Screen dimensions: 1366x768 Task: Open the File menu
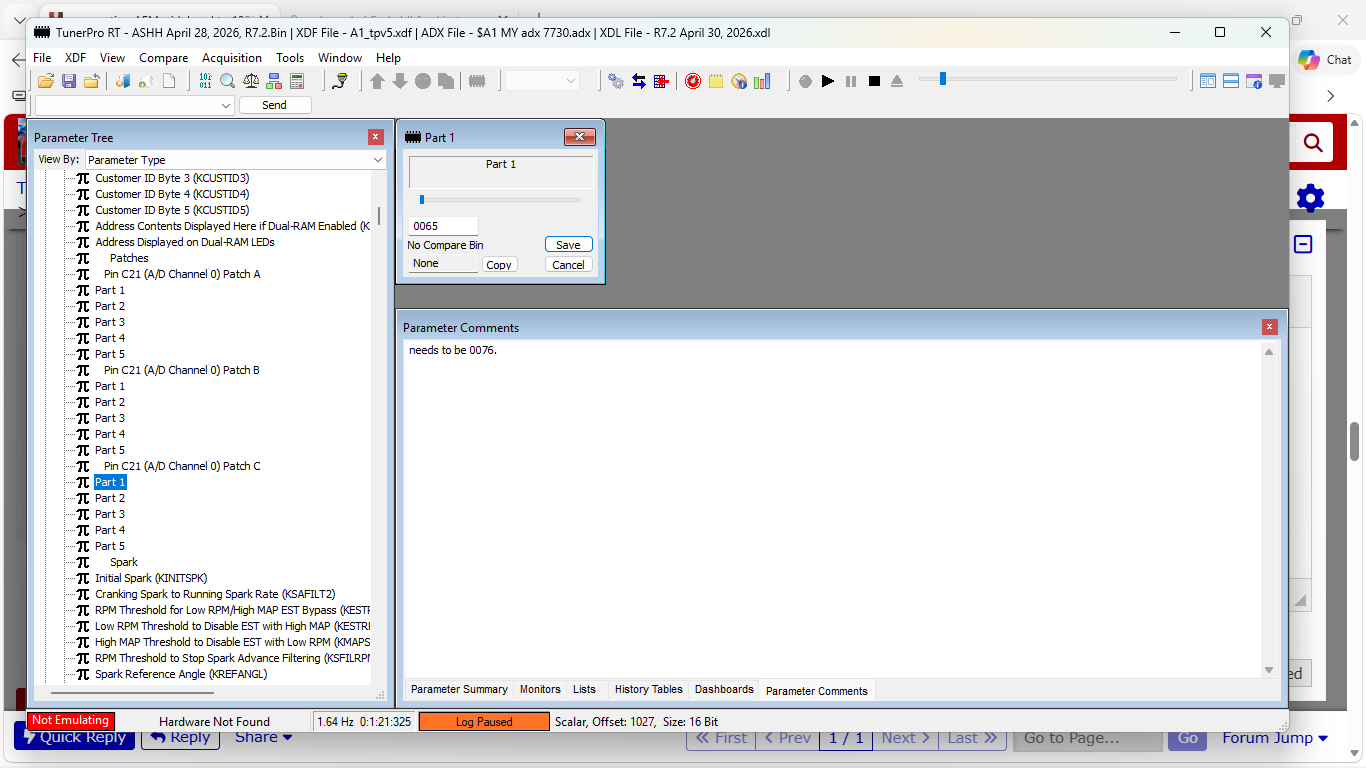pos(42,58)
